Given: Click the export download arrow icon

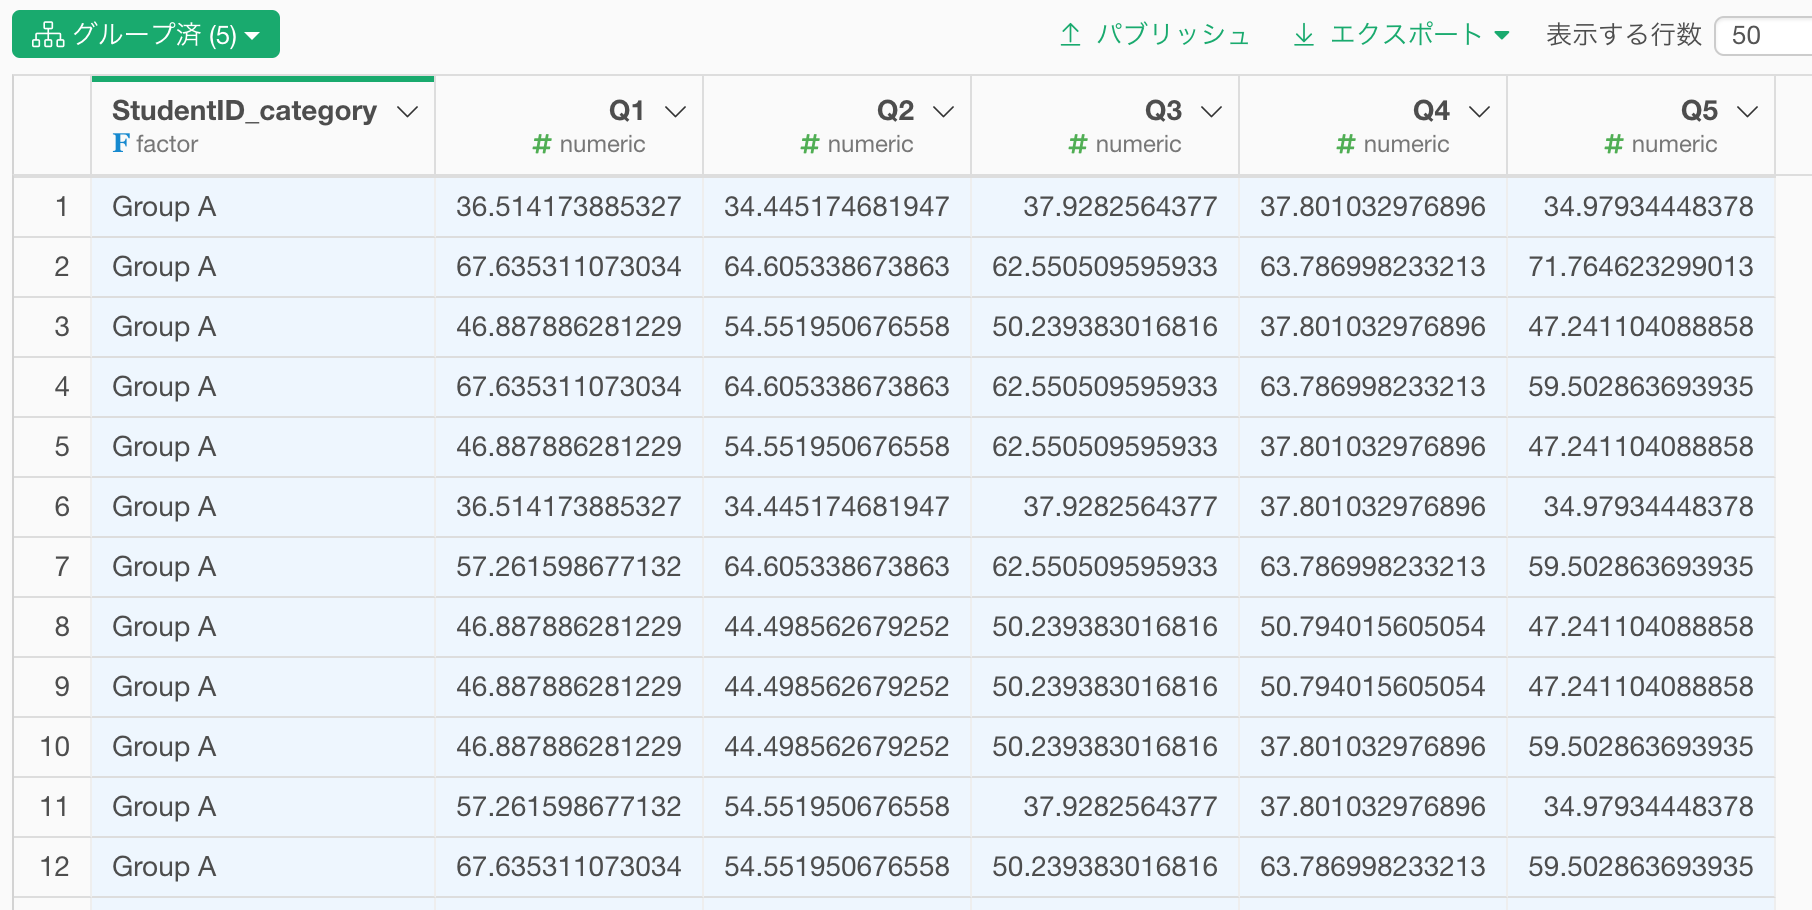Looking at the screenshot, I should 1304,35.
